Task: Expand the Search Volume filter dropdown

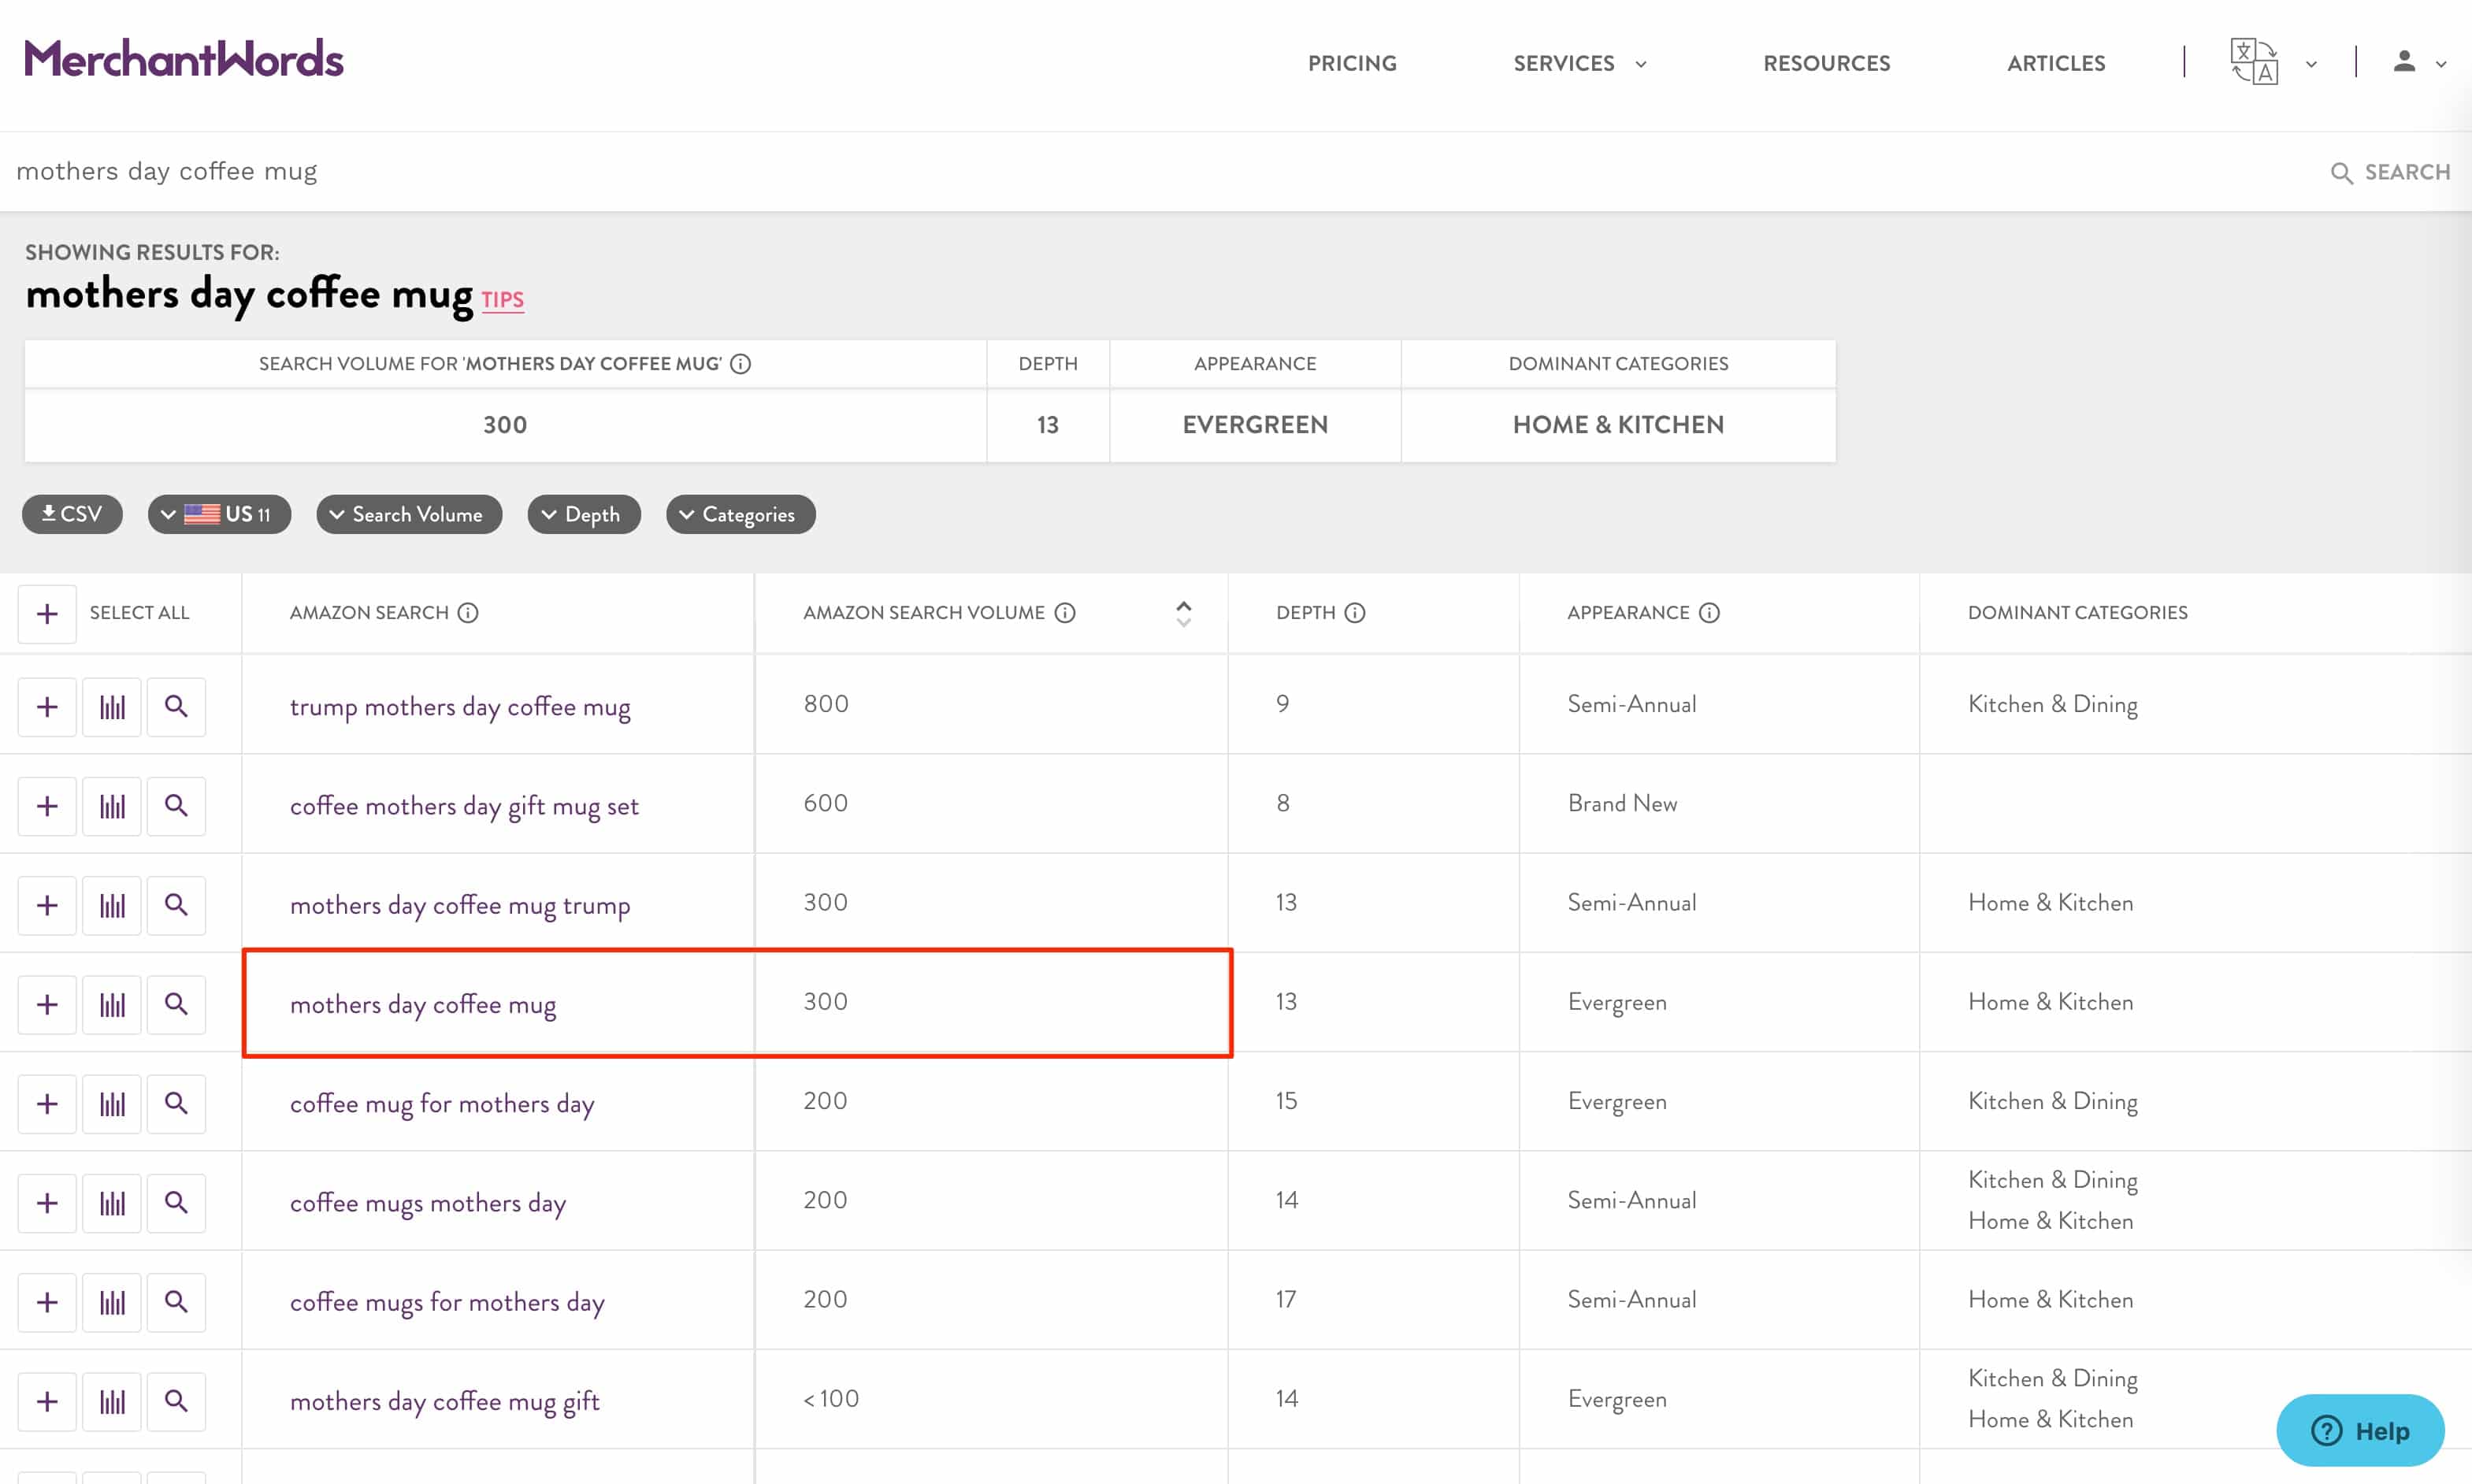Action: tap(409, 514)
